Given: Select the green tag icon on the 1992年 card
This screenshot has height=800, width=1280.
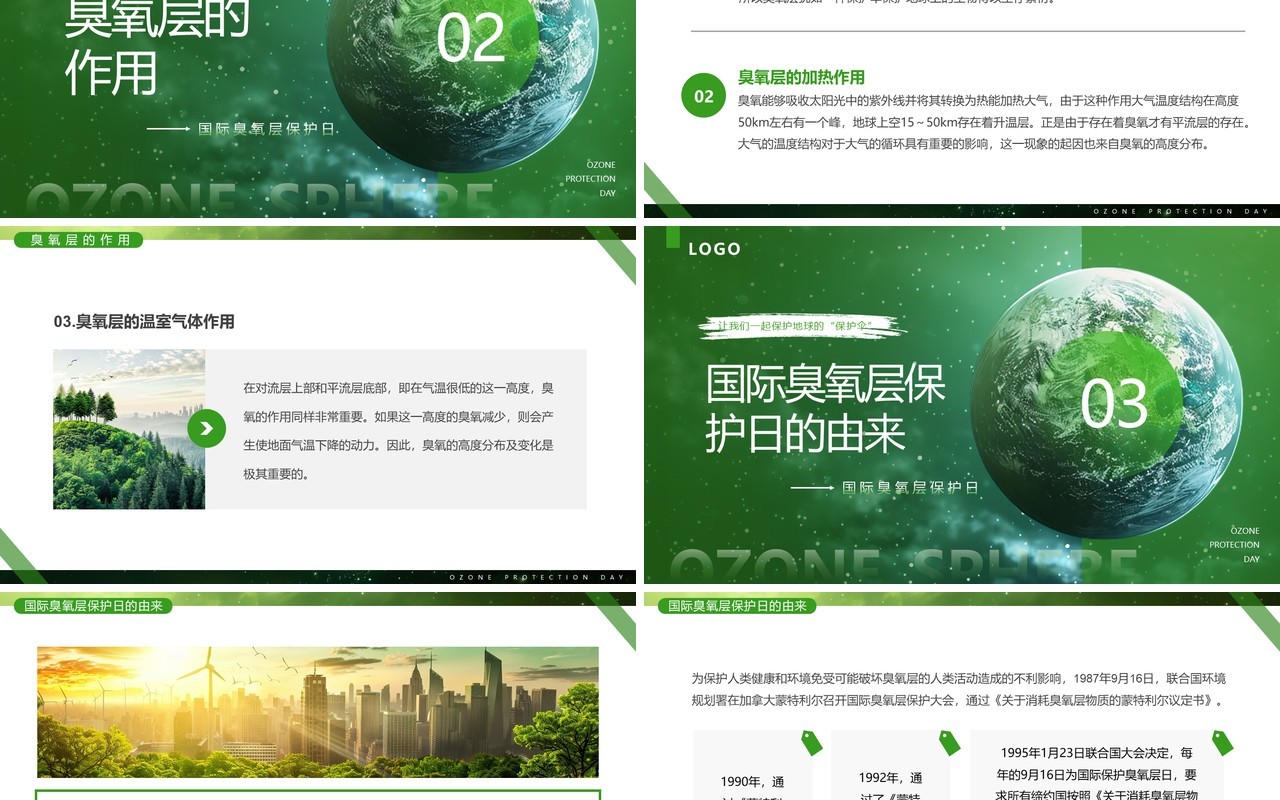Looking at the screenshot, I should (x=949, y=742).
